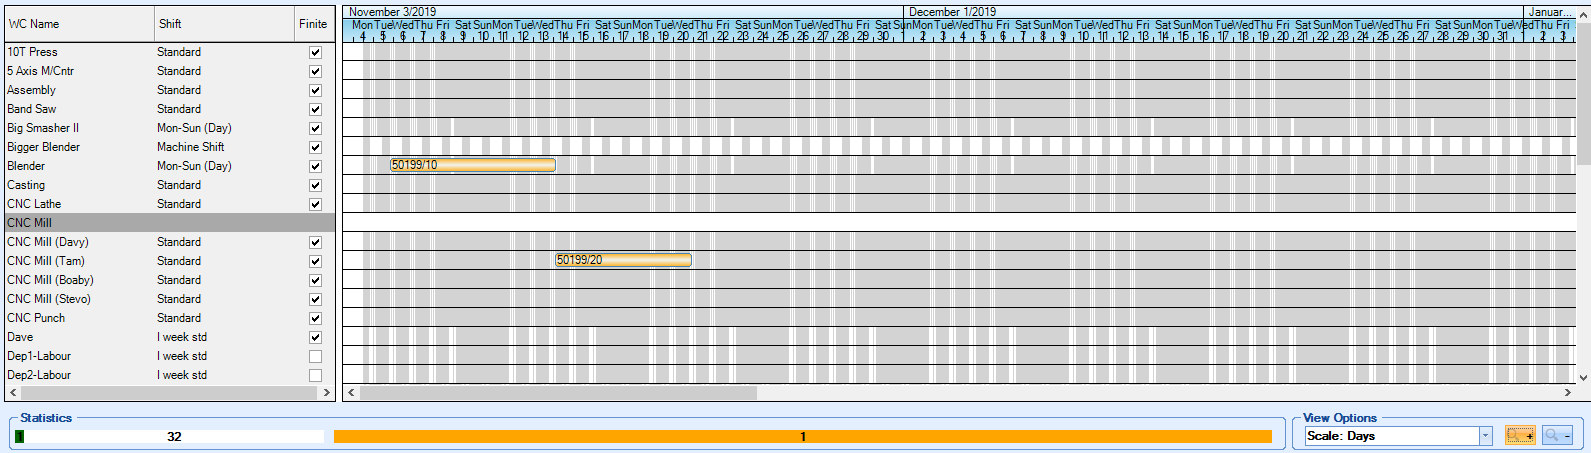Uncheck the Finite checkbox for 10T Press
Screen dimensions: 1591x453
point(315,52)
